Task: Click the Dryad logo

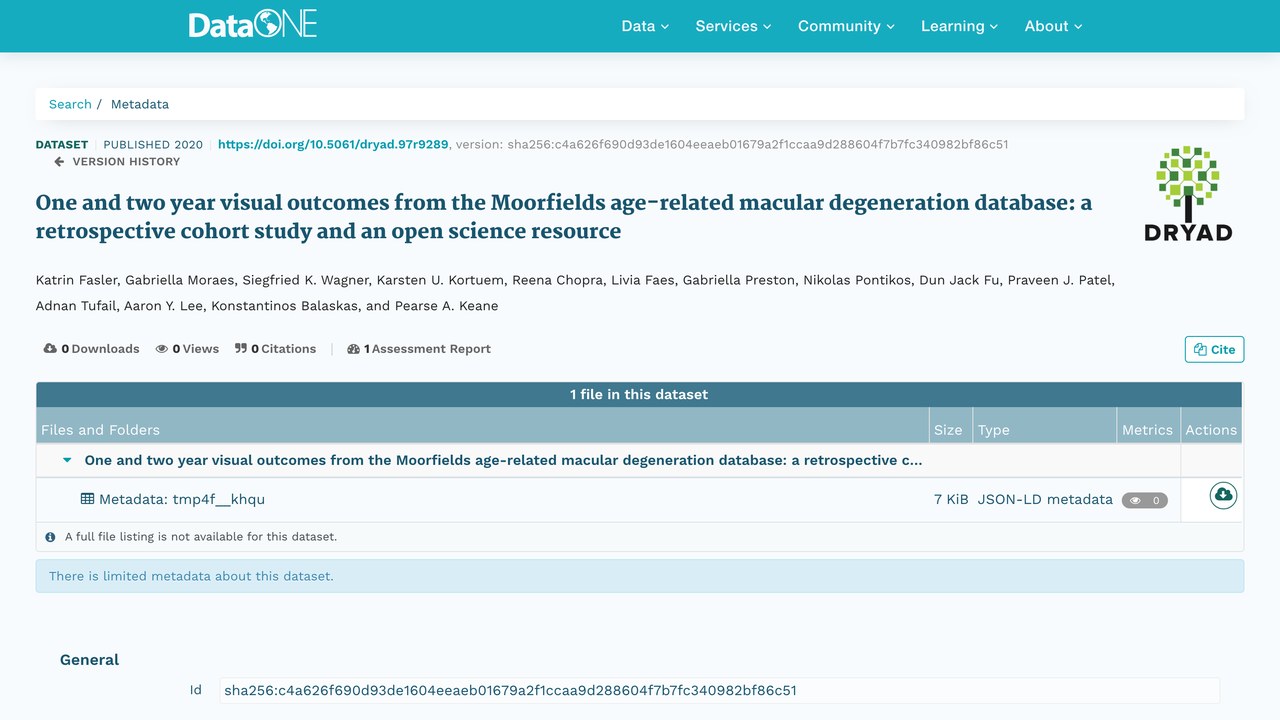Action: 1188,194
